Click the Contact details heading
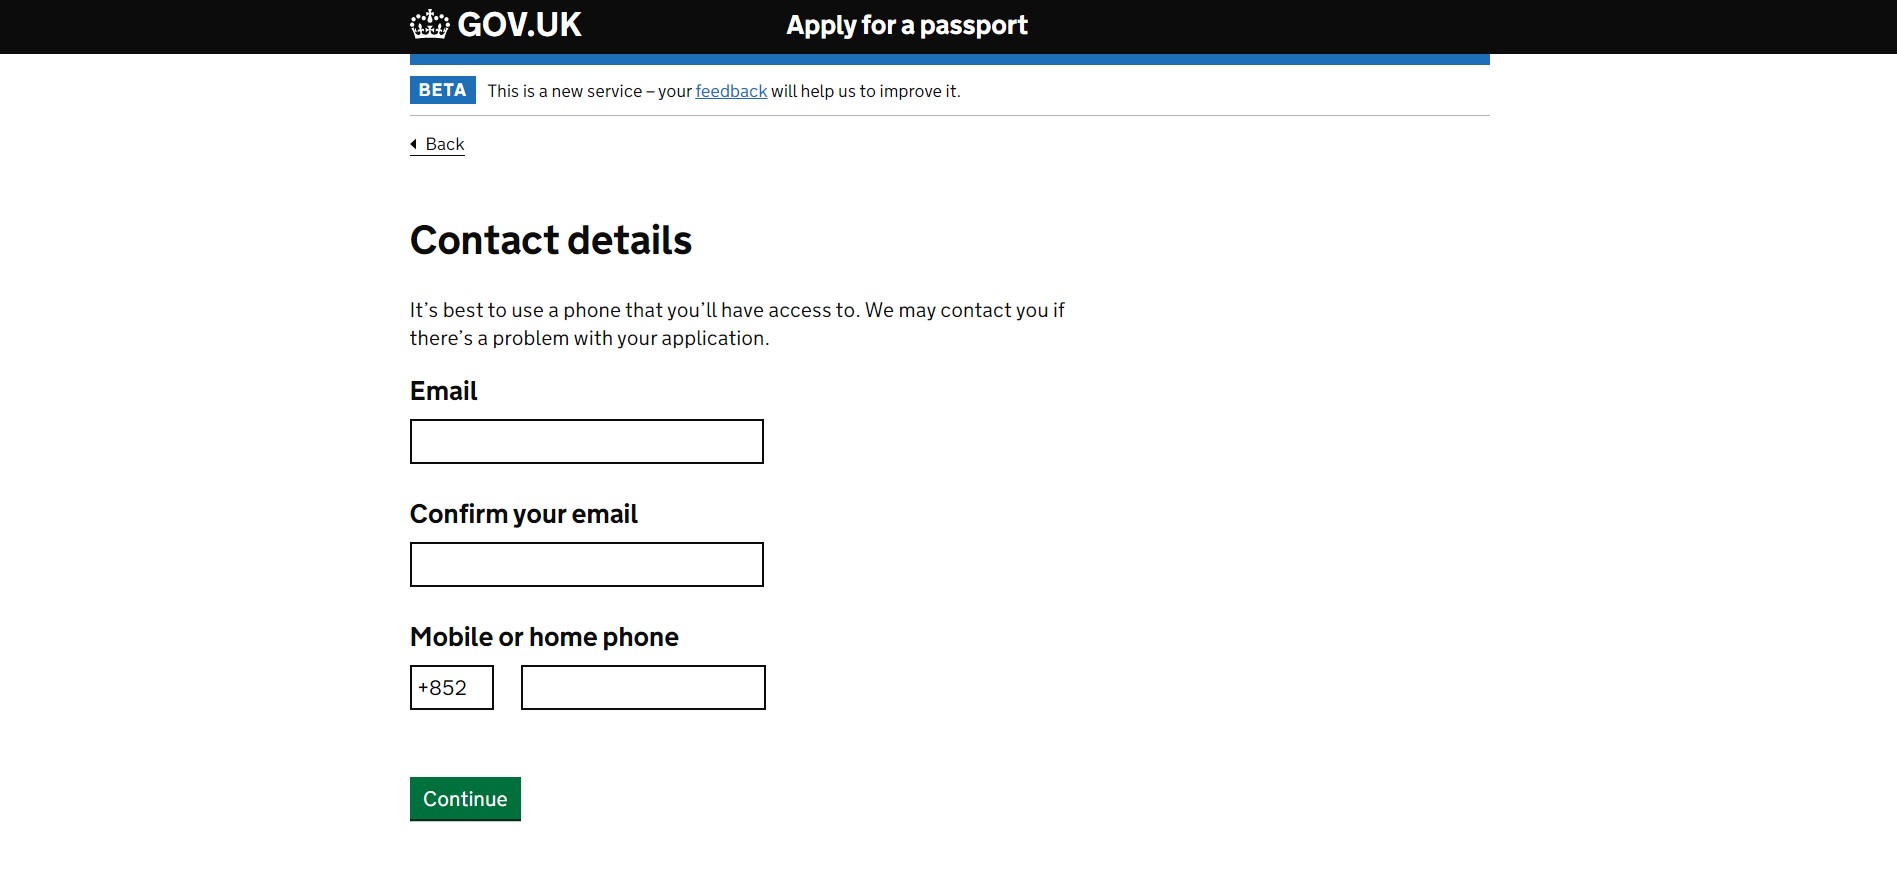 click(x=550, y=240)
